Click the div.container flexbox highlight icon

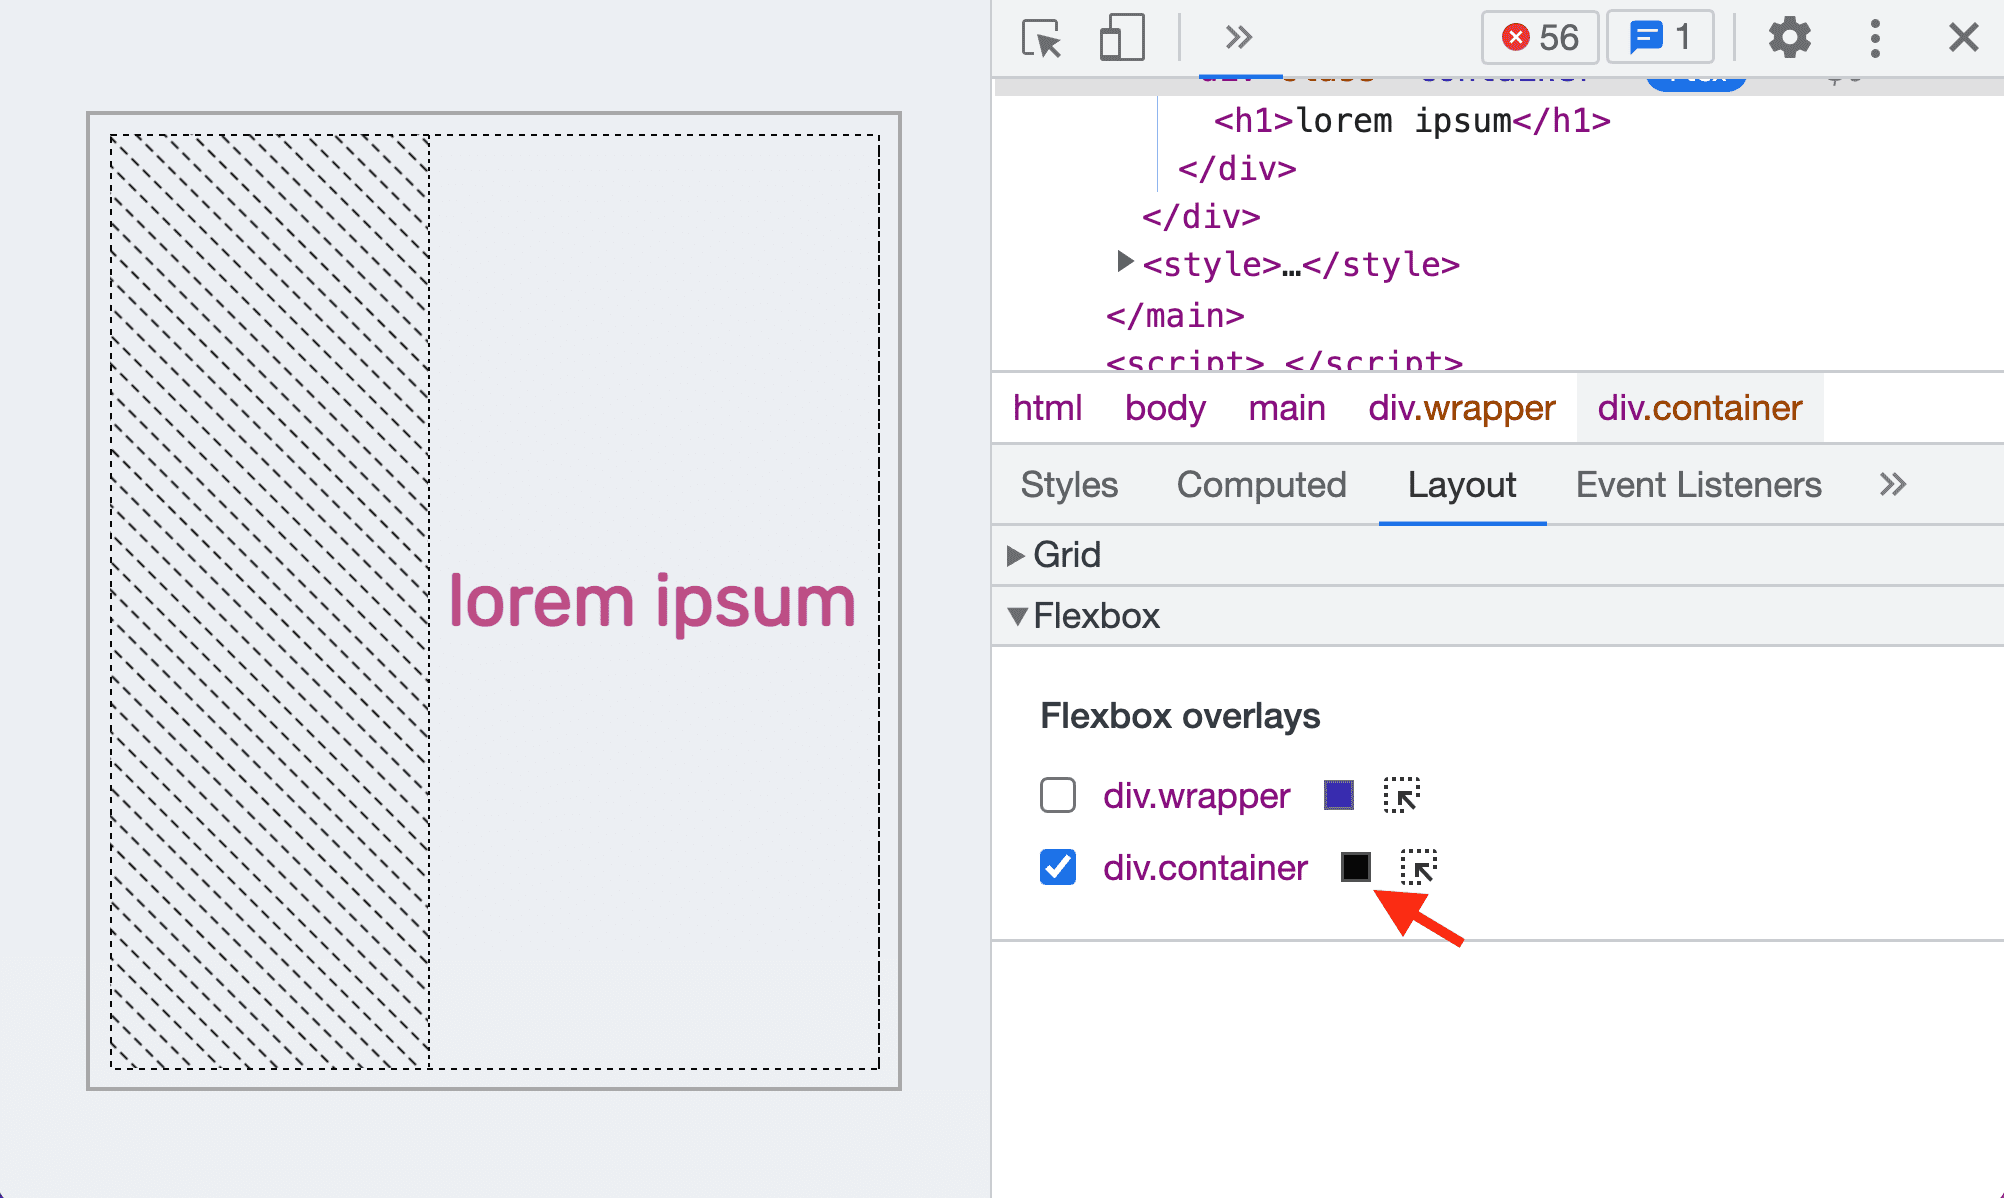pos(1418,867)
